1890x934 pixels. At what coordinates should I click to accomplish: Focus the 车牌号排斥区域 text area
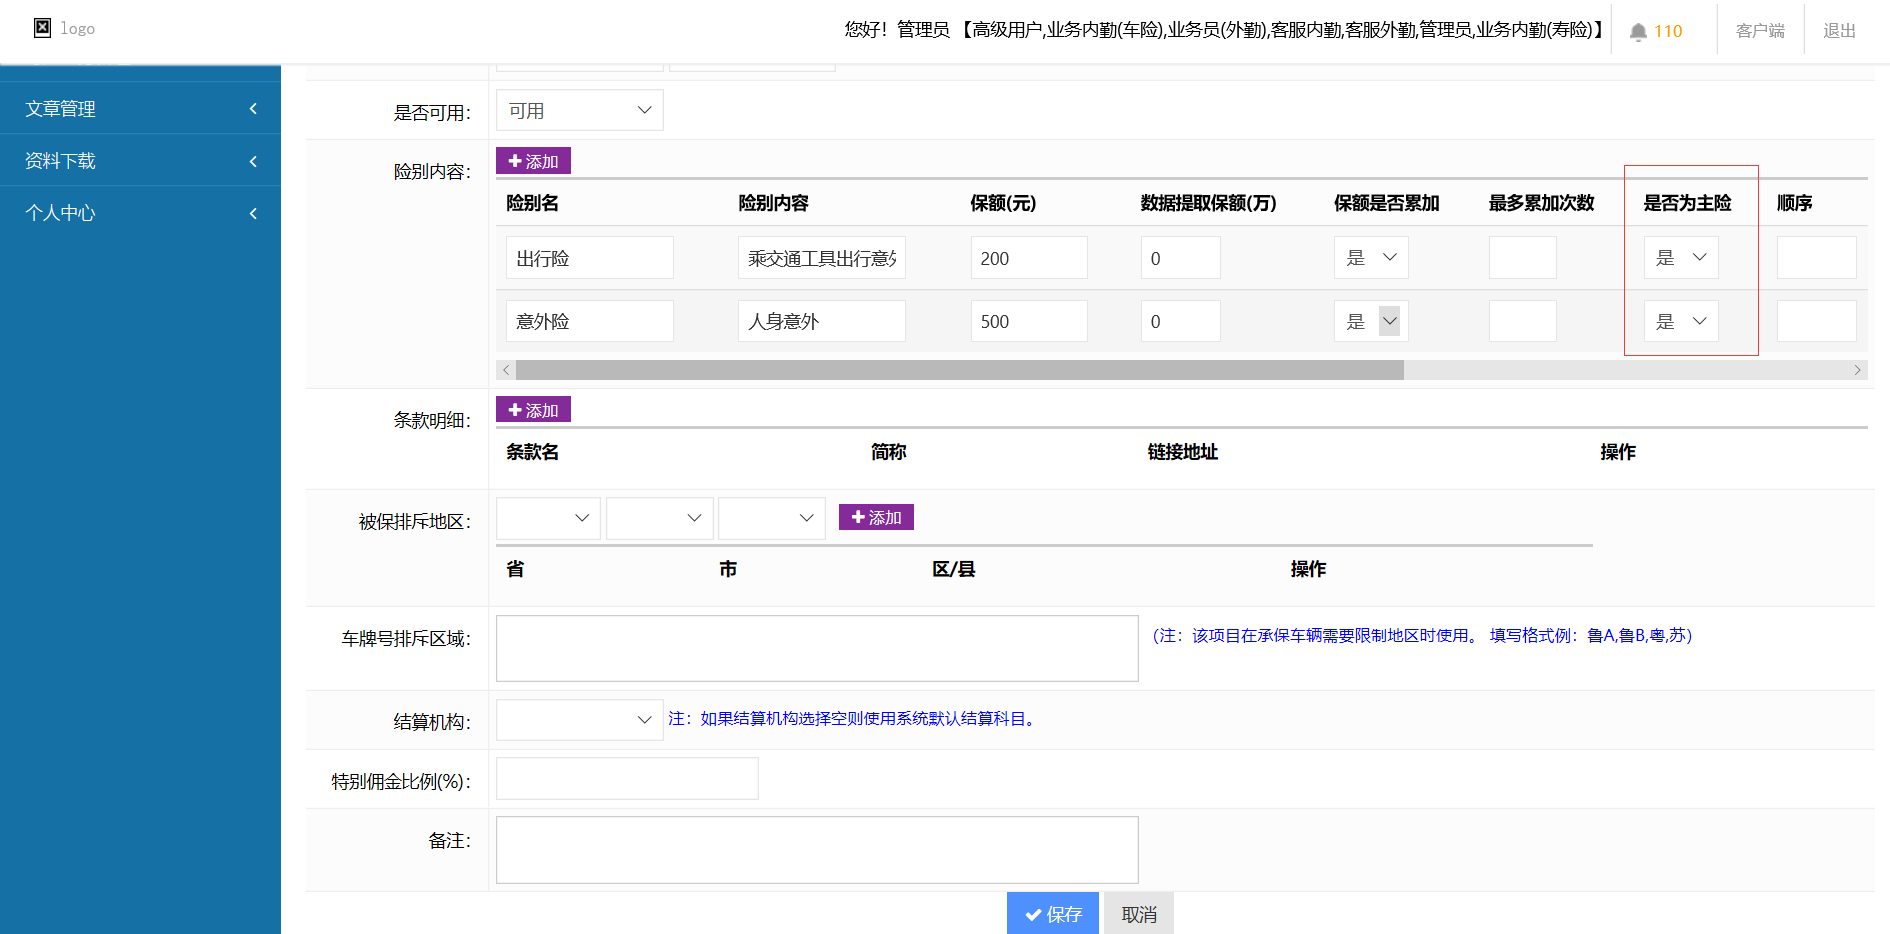(x=816, y=648)
